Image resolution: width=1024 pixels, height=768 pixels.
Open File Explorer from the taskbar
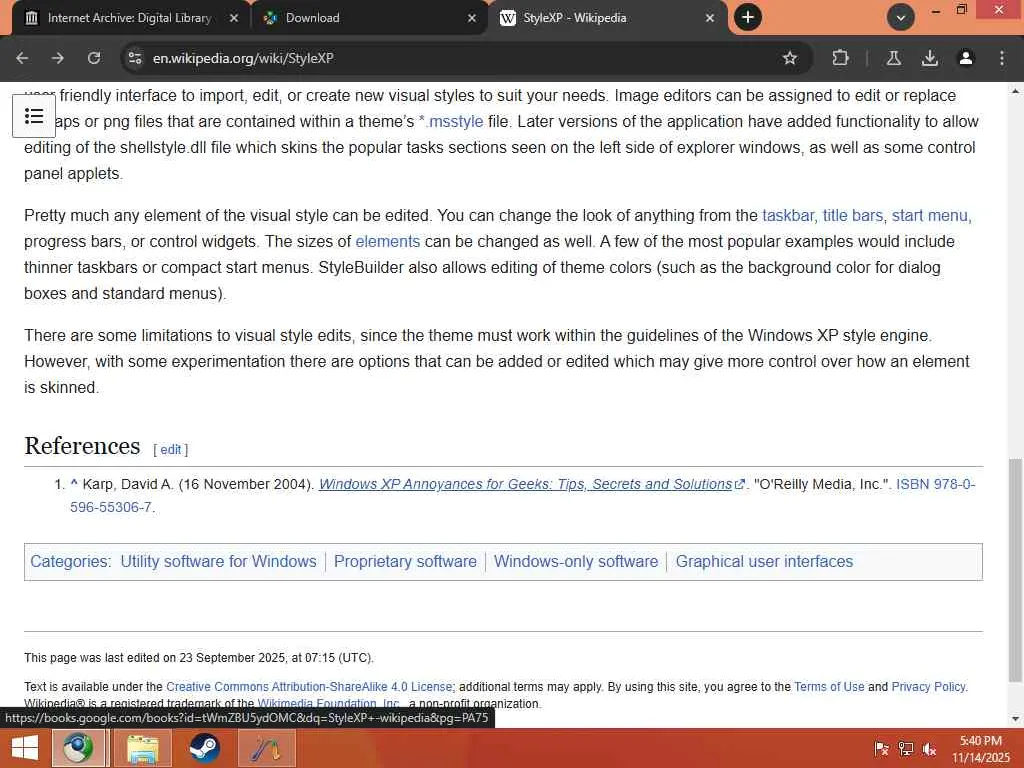(x=143, y=748)
